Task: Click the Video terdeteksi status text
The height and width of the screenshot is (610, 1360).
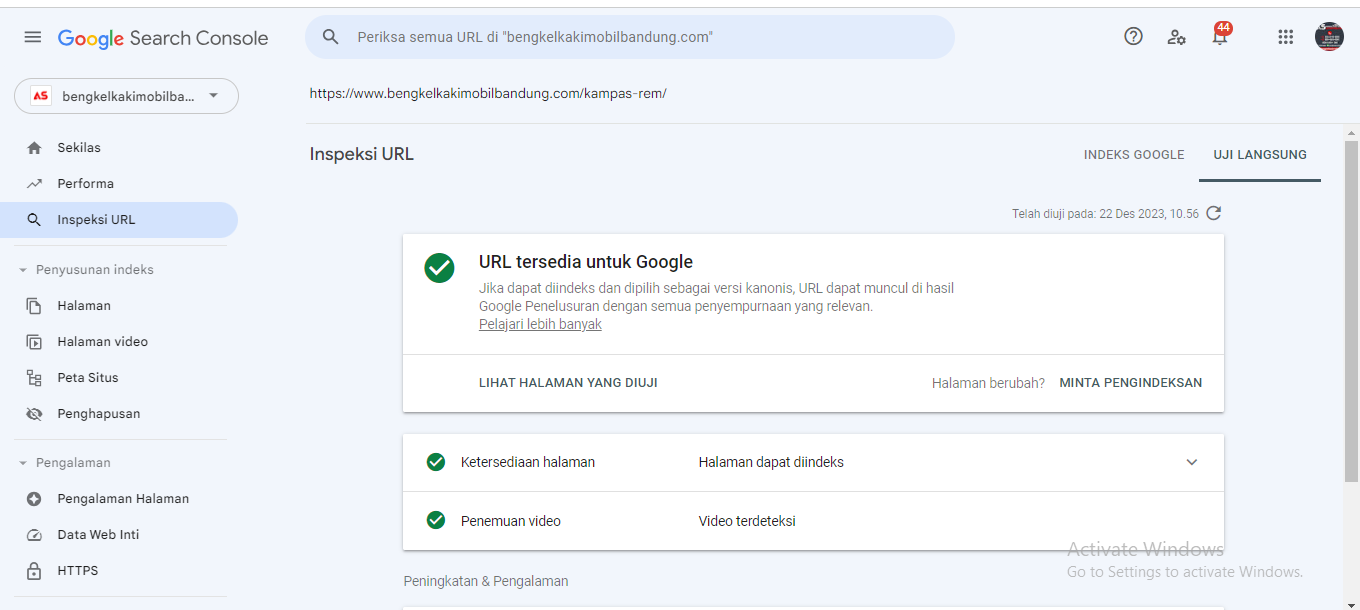Action: 747,521
